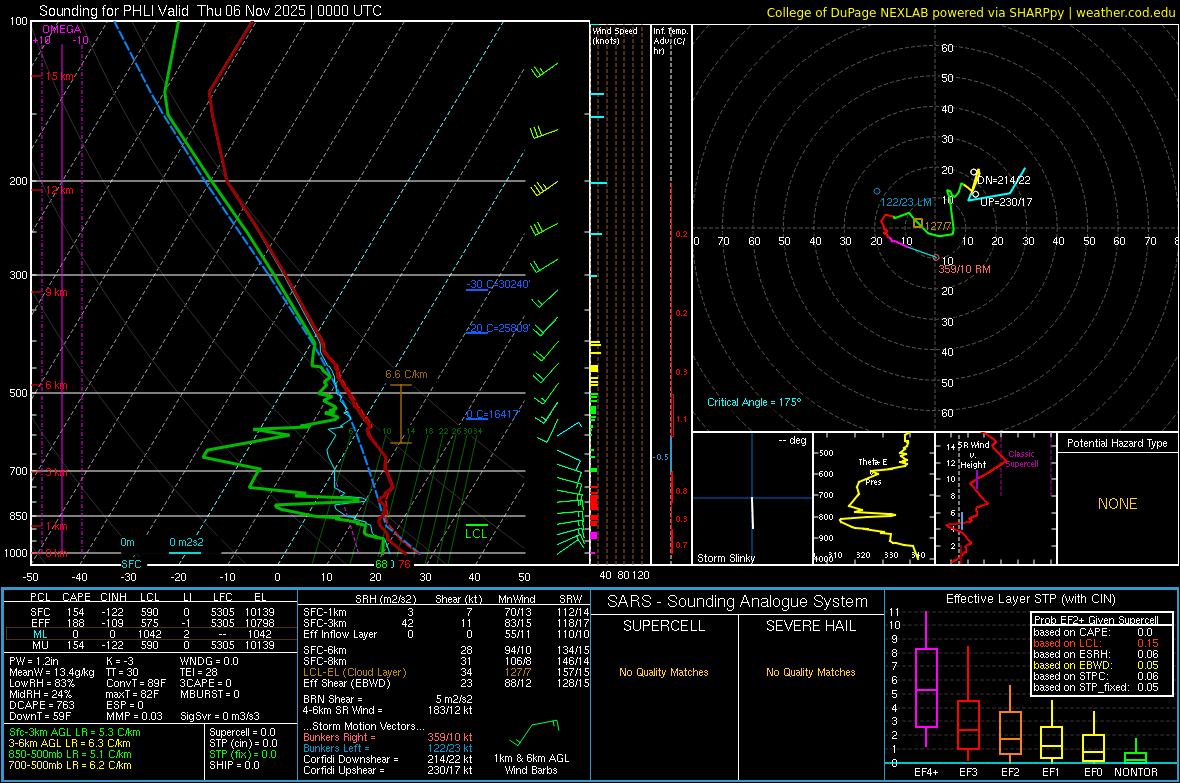Click the 122/23 LM left-mover marker
This screenshot has height=783, width=1180.
pos(877,191)
